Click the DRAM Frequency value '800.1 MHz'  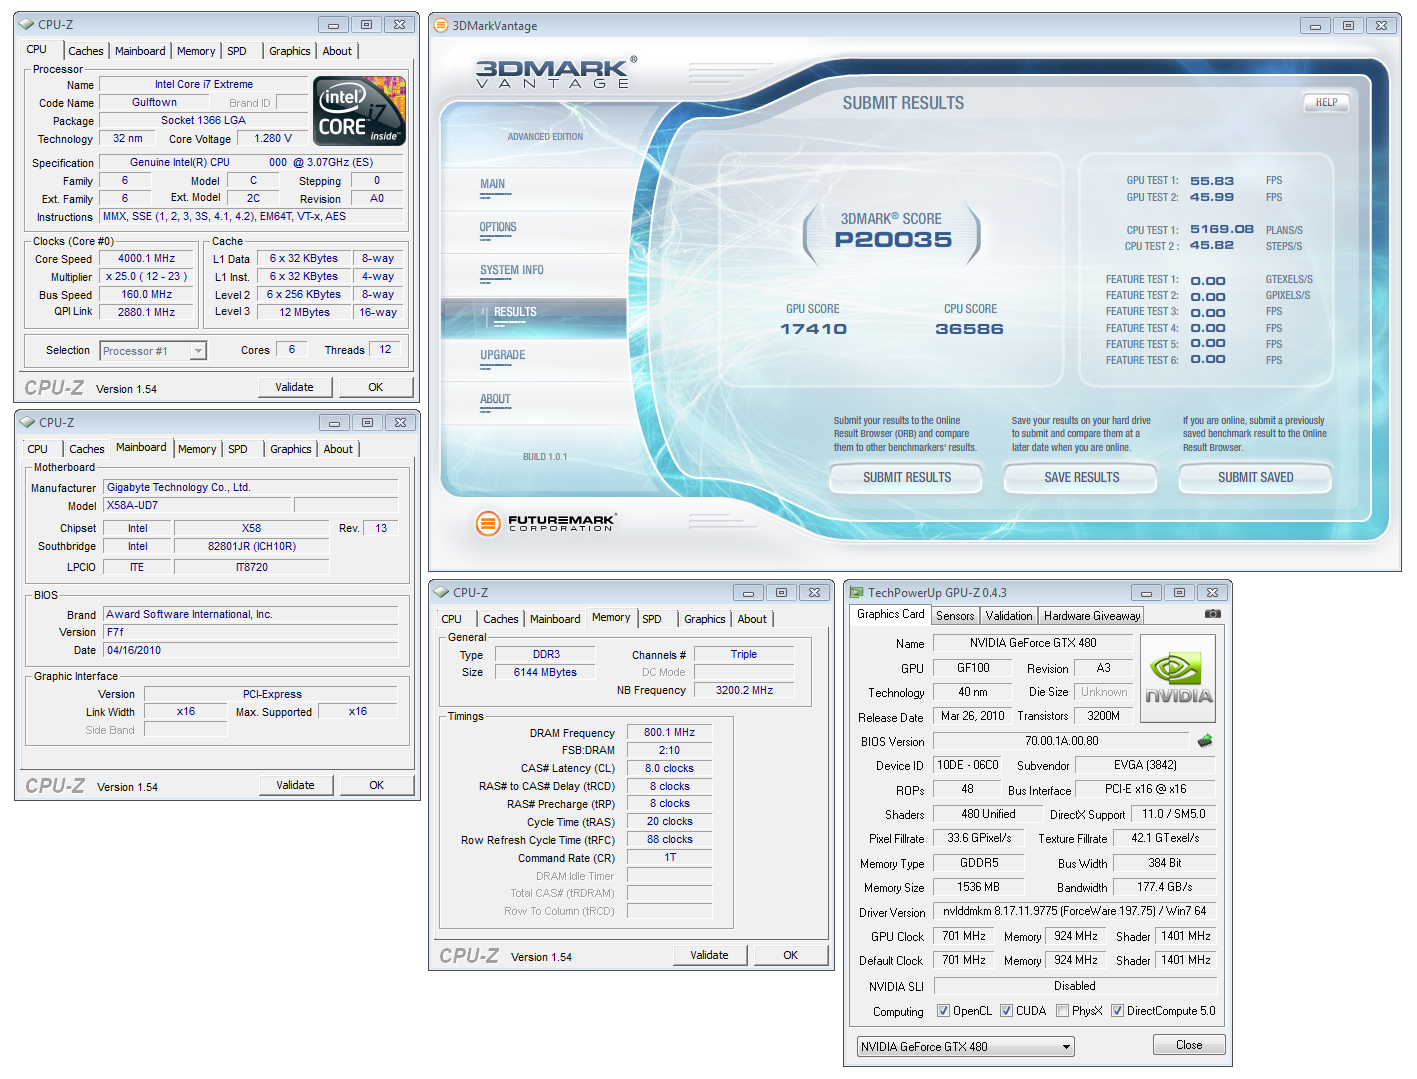coord(670,733)
